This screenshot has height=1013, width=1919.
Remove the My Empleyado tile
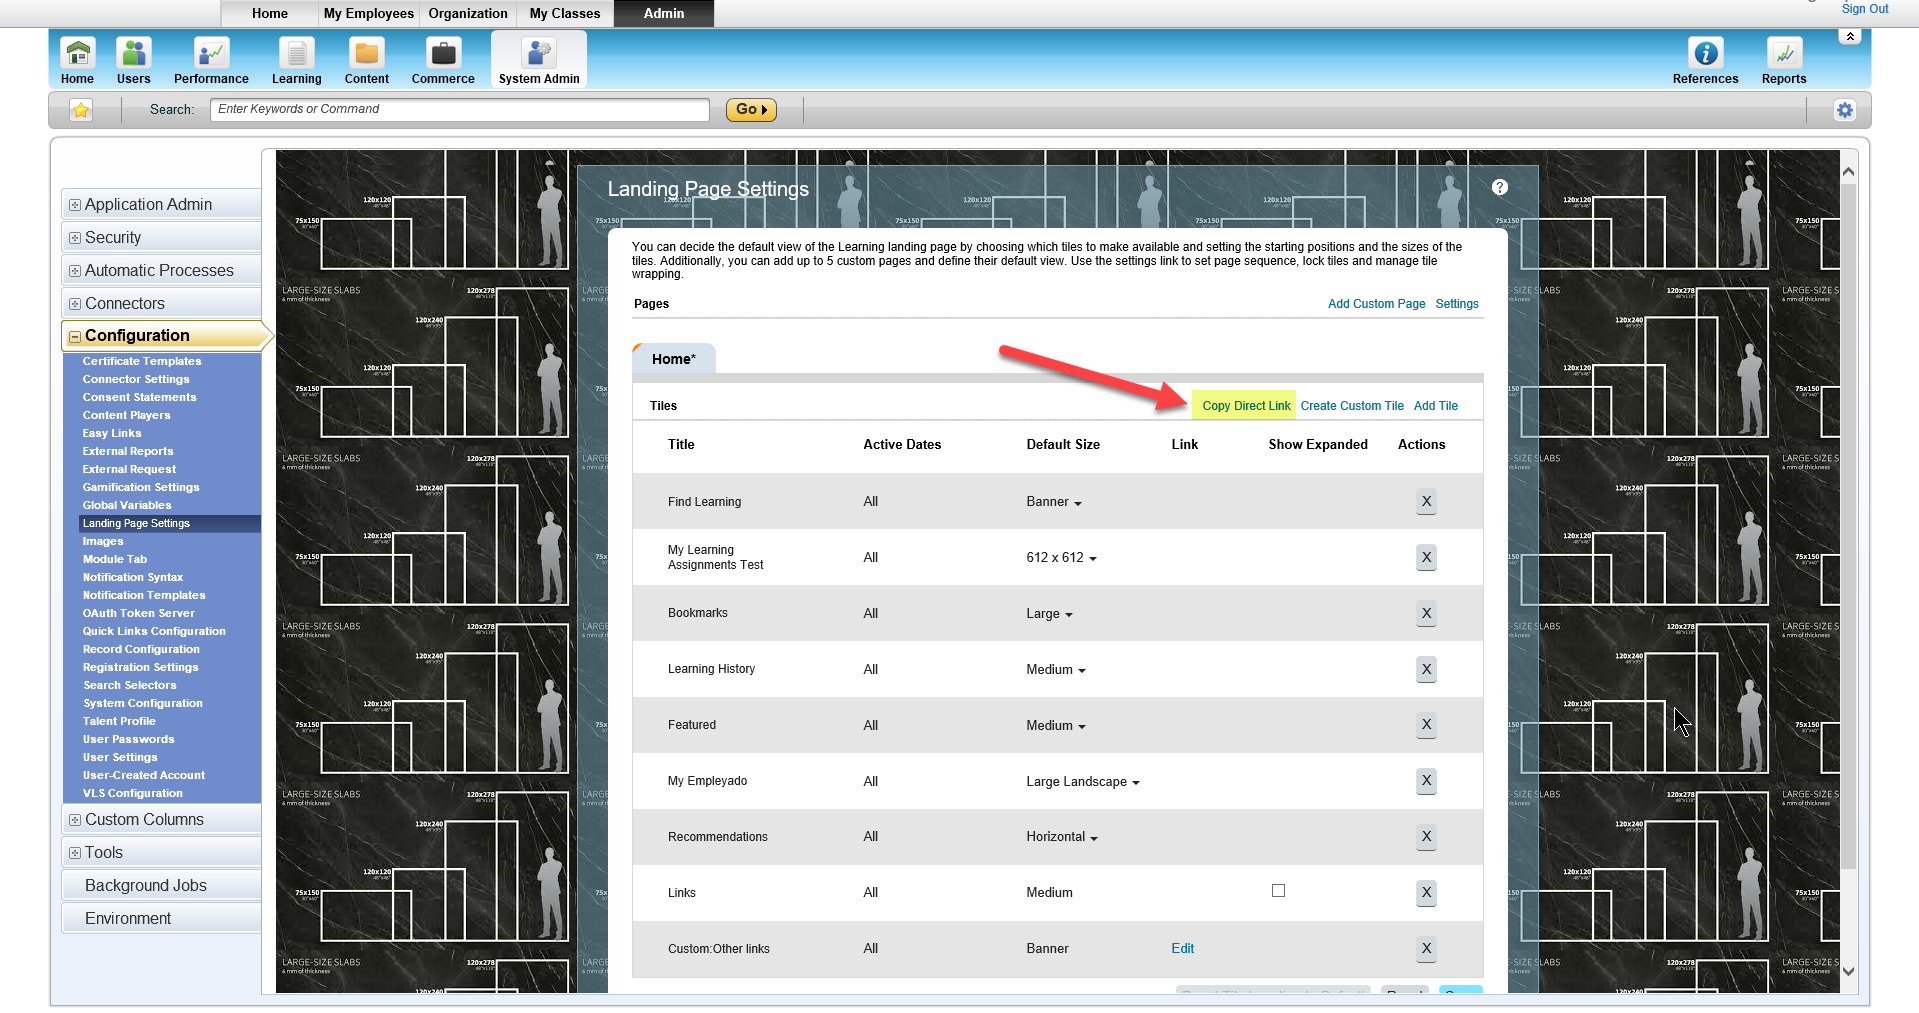tap(1426, 781)
